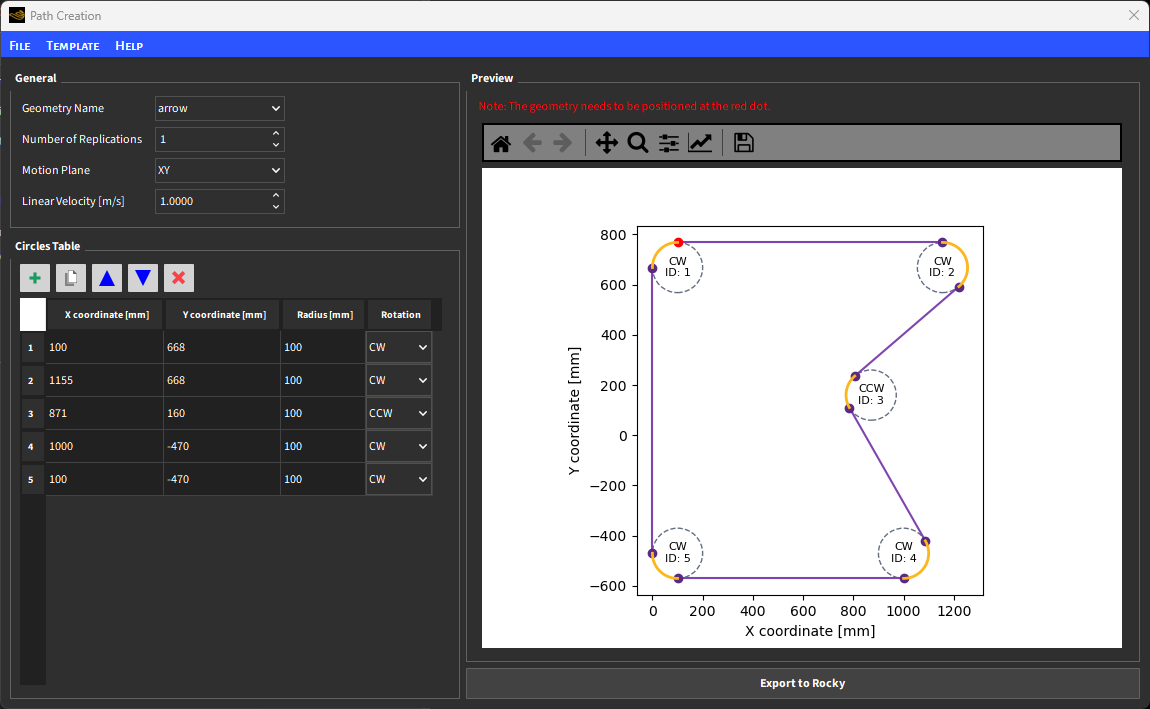Go forward to next plot view

[563, 143]
